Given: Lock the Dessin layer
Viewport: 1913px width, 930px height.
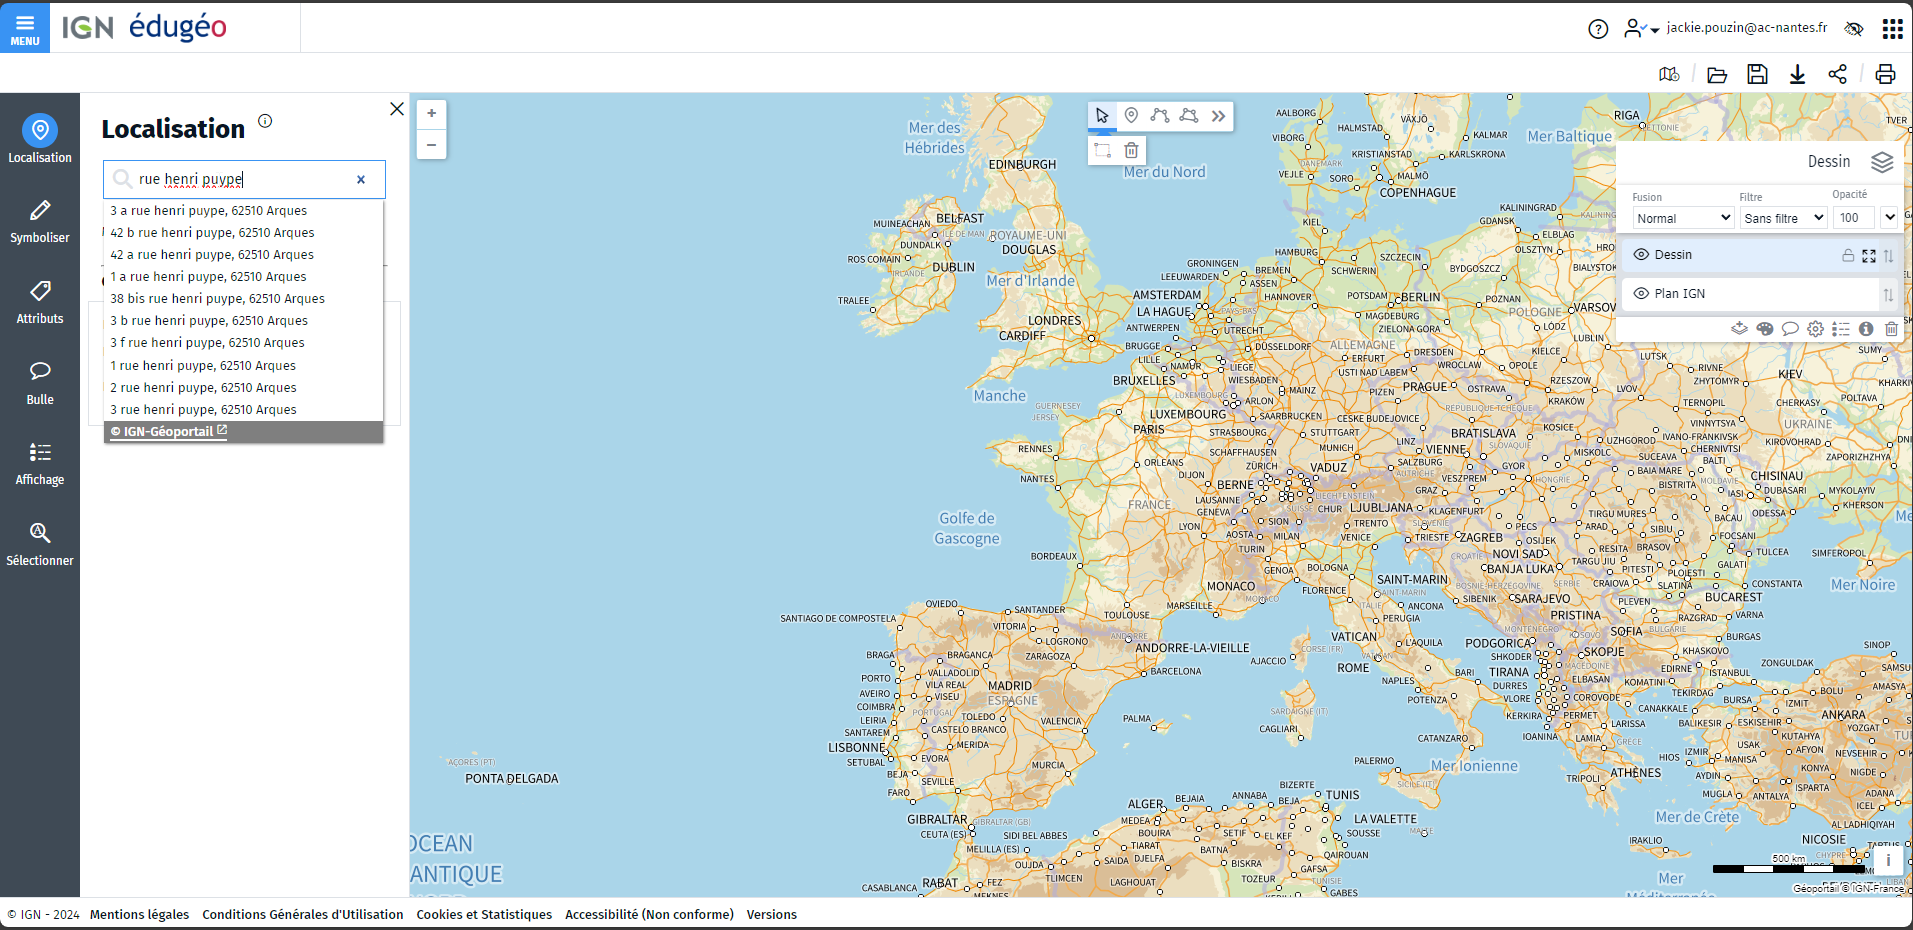Looking at the screenshot, I should tap(1849, 256).
